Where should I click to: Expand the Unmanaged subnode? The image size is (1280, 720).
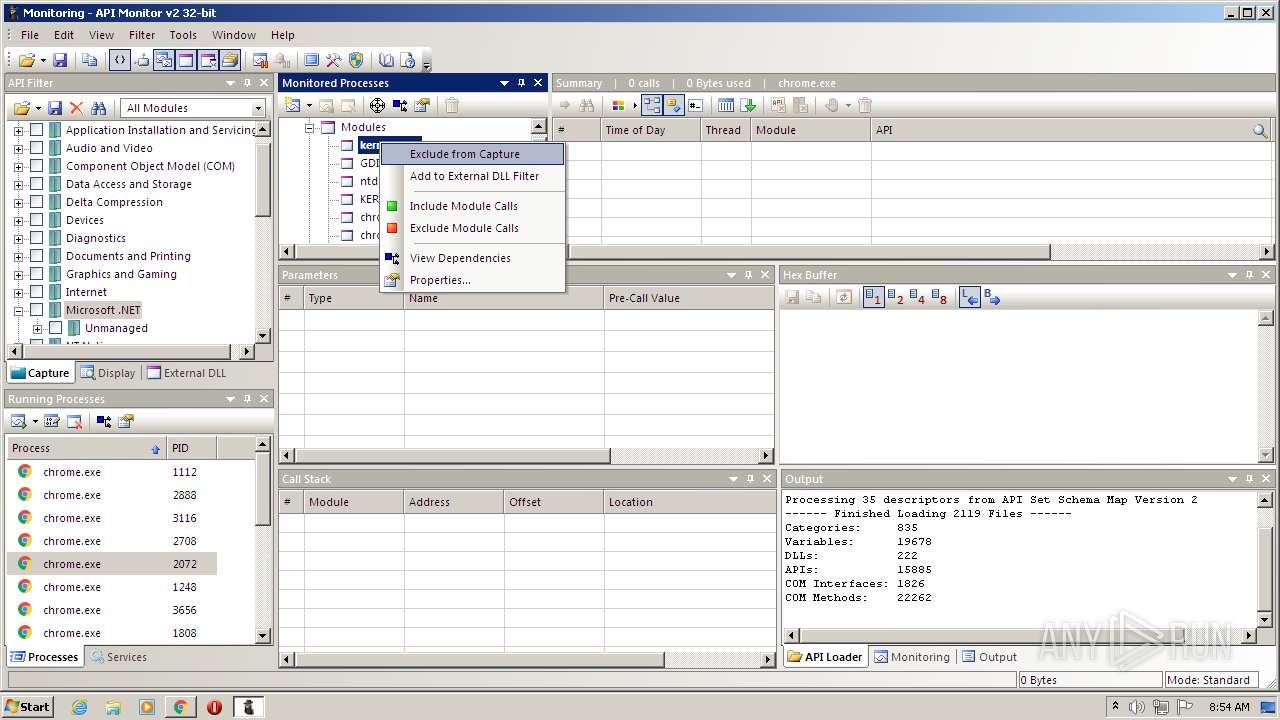37,328
